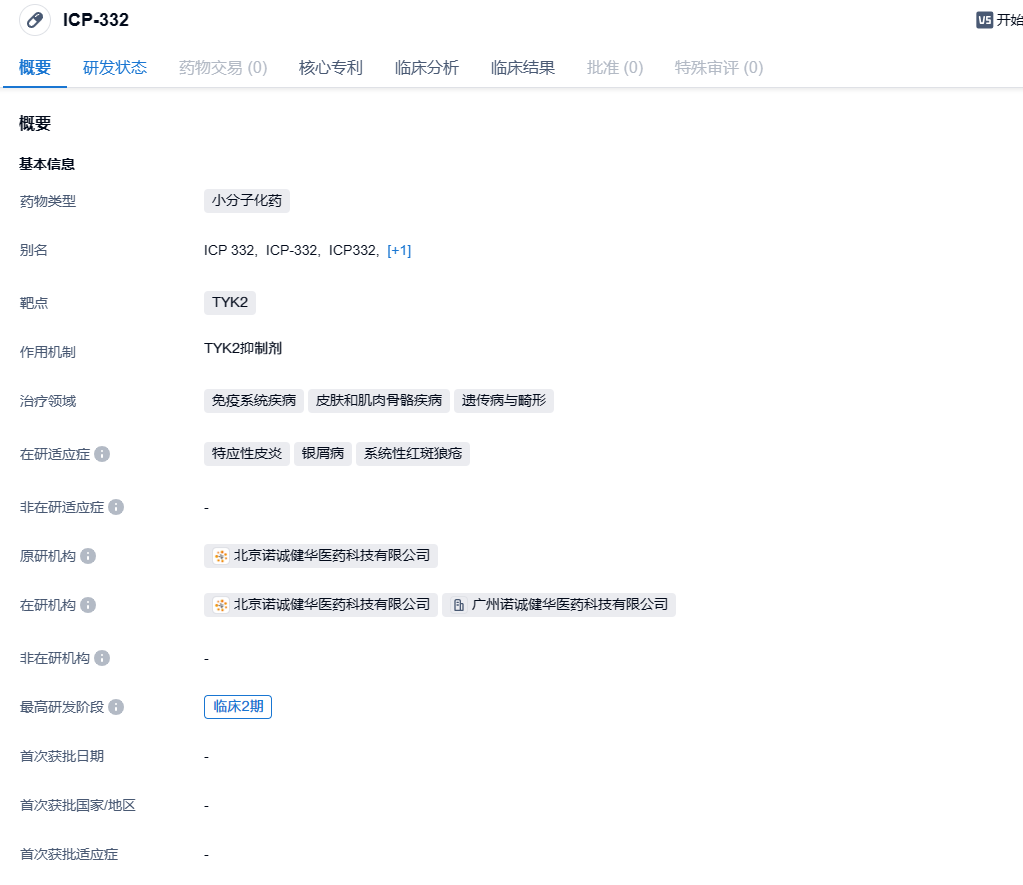1023x885 pixels.
Task: Click info icon next to 在研适应症
Action: [x=102, y=454]
